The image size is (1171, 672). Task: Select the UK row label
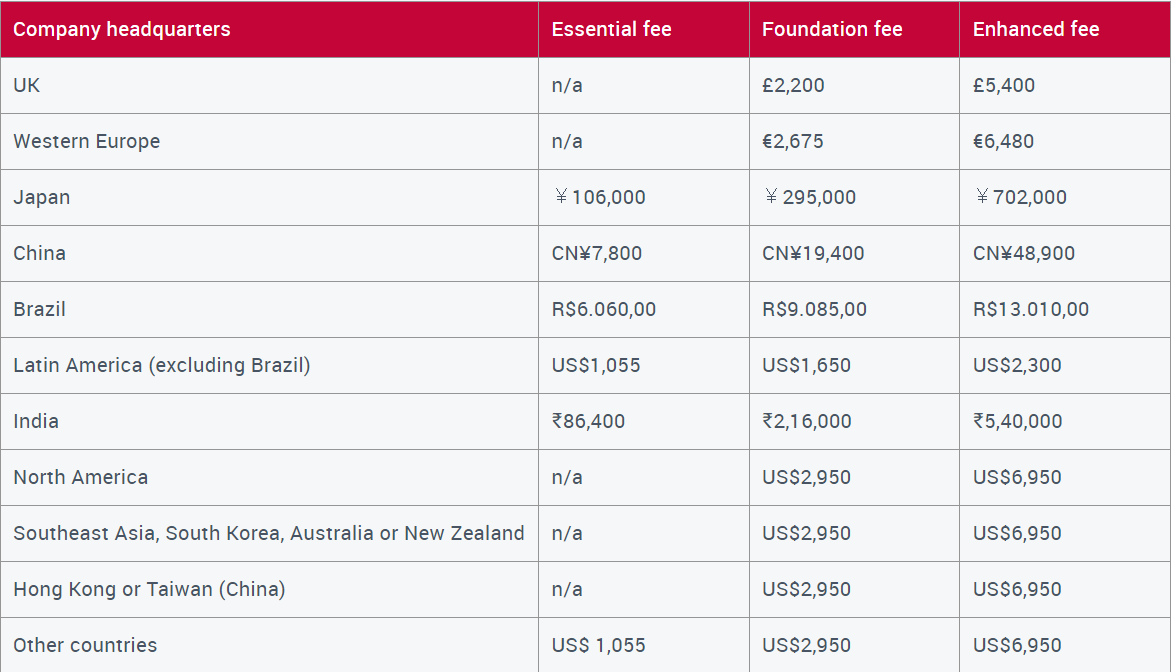click(x=27, y=85)
